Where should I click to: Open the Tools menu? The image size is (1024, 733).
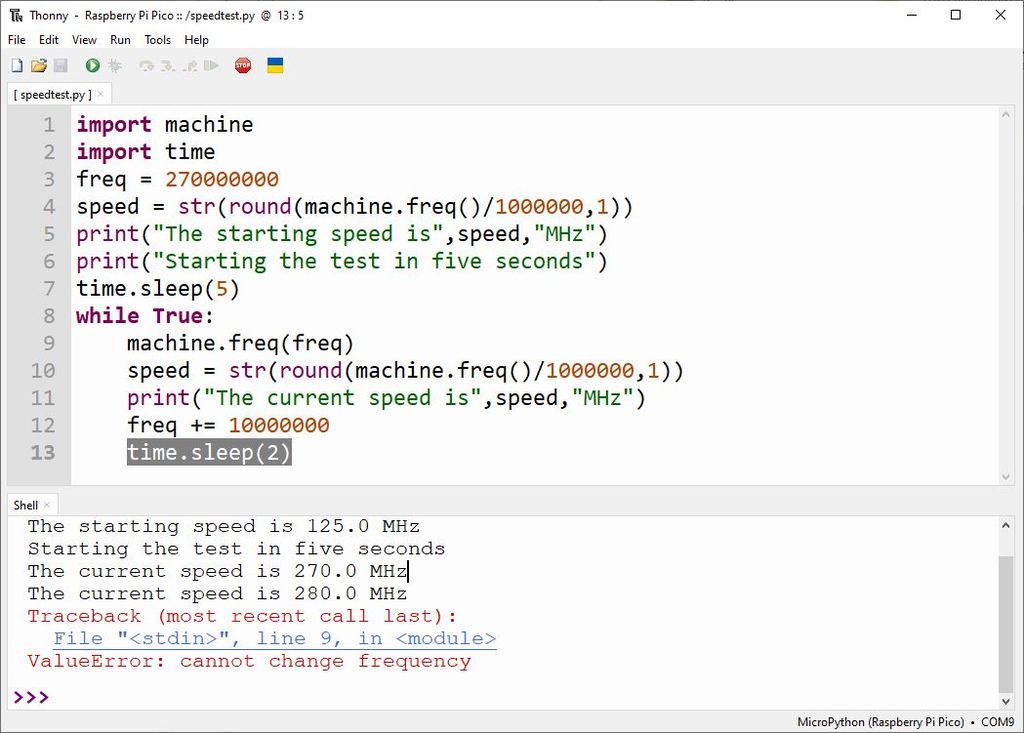pos(157,40)
